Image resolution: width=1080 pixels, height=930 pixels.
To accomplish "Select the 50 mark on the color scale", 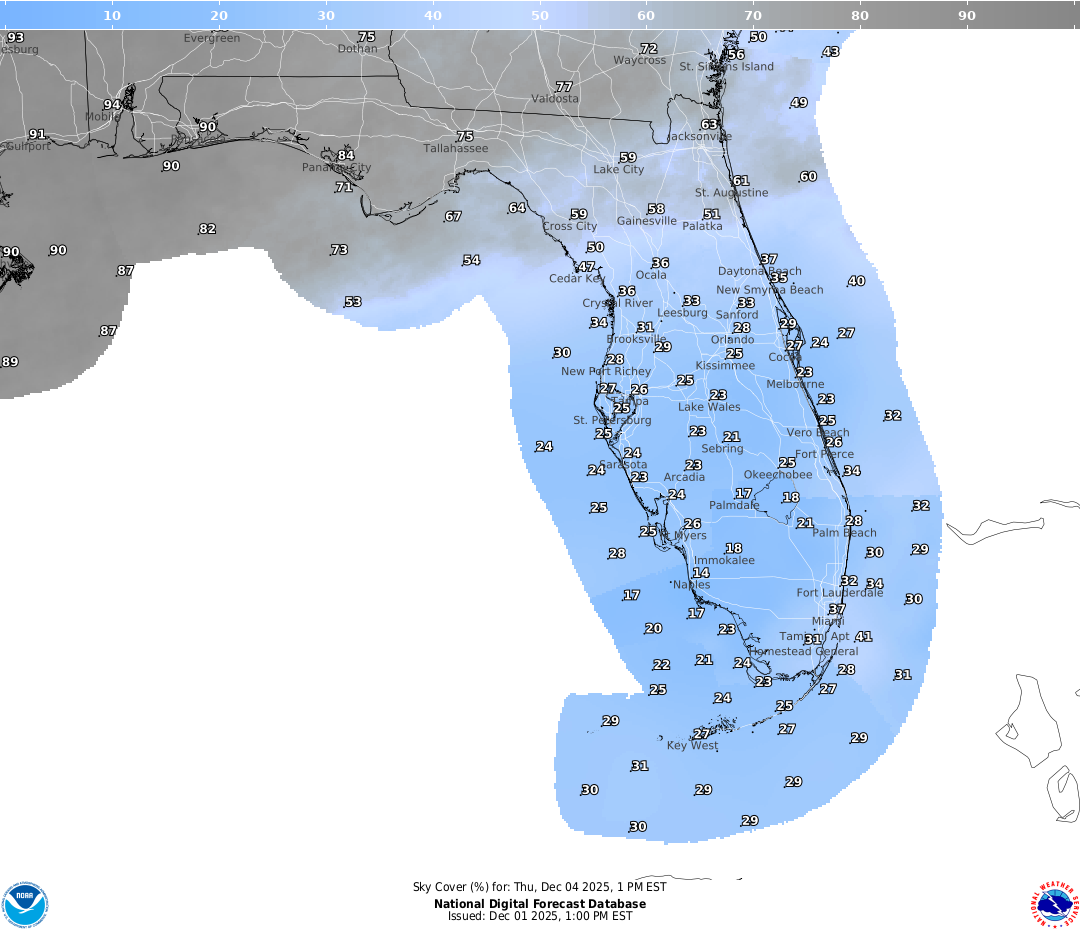I will click(x=540, y=15).
